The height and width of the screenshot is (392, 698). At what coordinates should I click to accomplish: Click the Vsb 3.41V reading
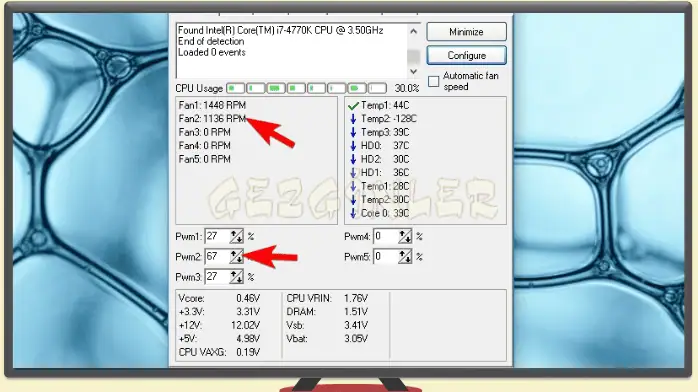pyautogui.click(x=327, y=325)
